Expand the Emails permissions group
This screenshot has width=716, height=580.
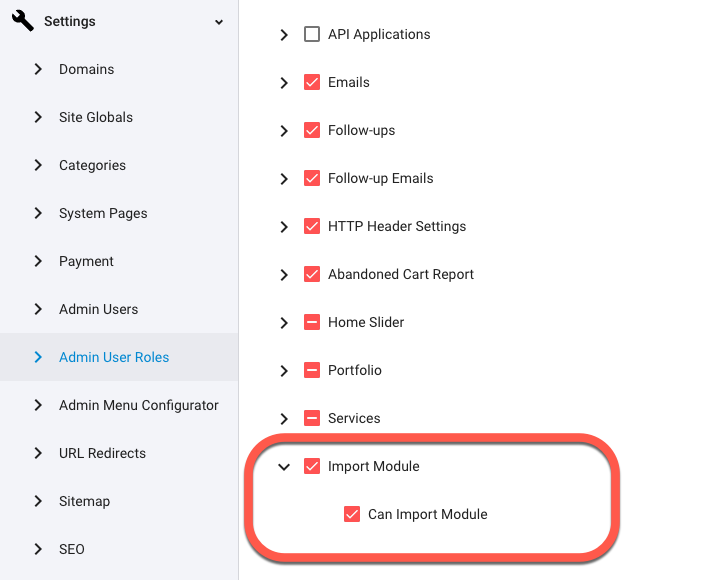click(x=284, y=83)
